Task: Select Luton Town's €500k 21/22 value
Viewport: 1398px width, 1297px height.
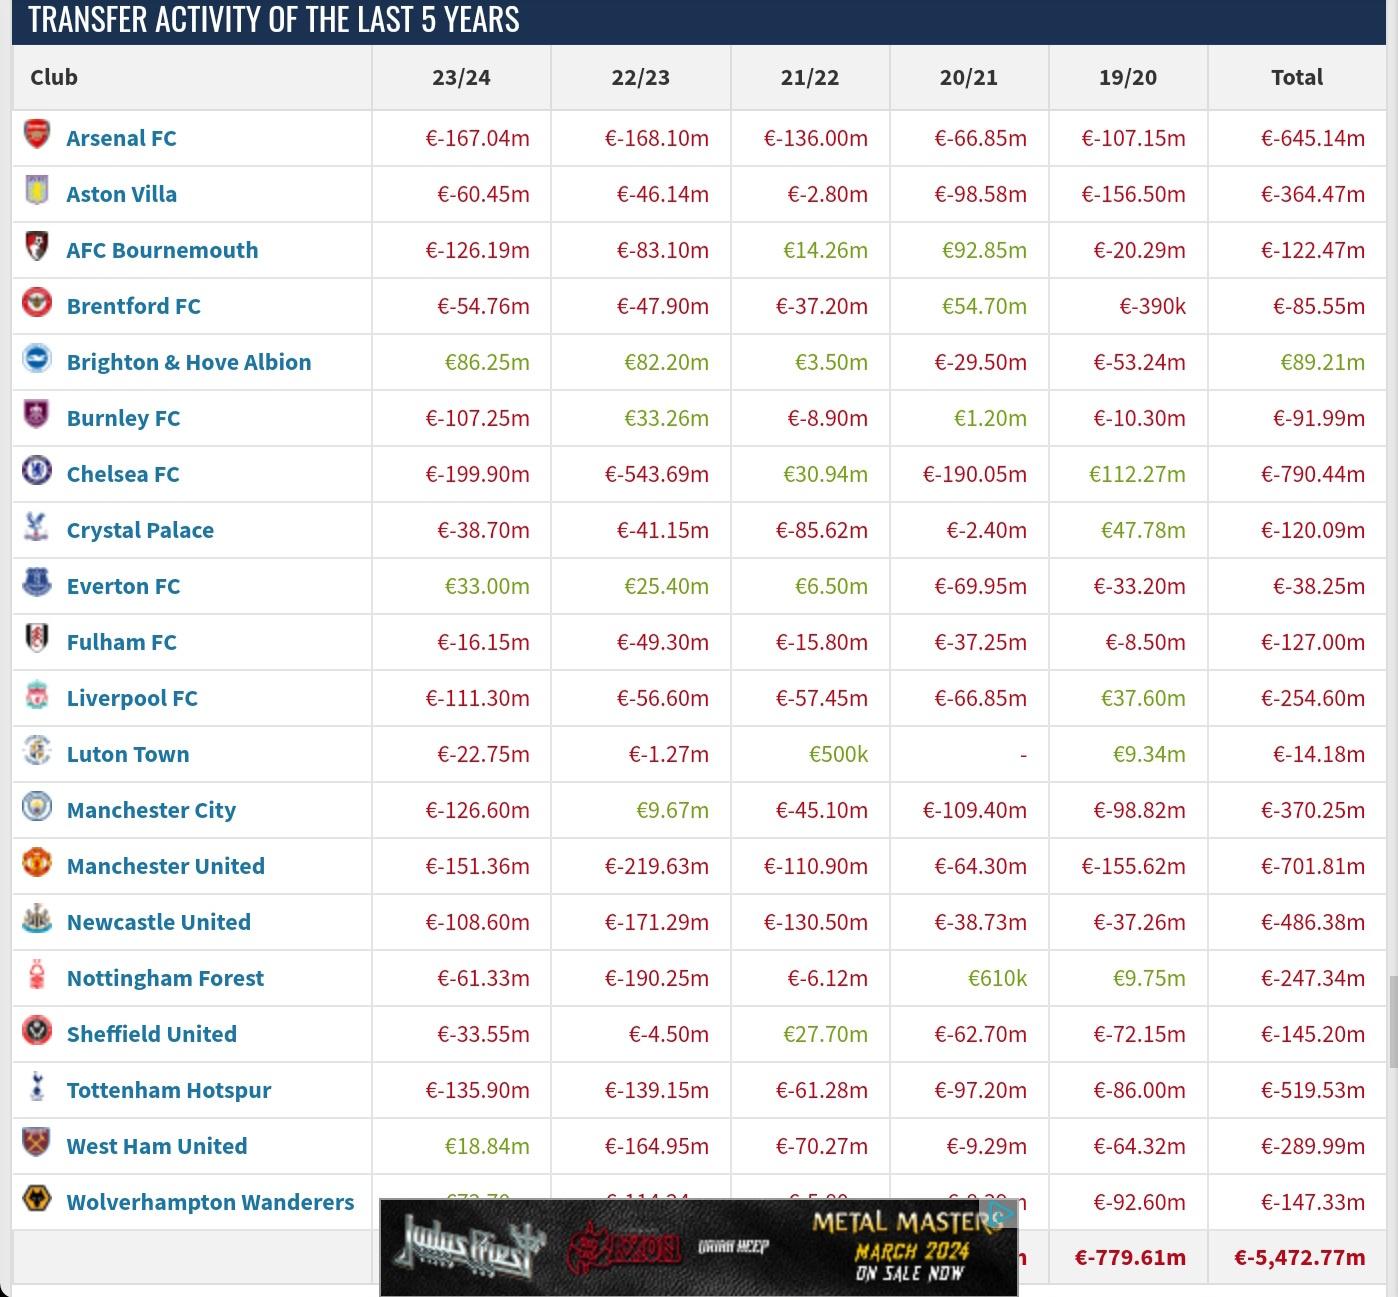Action: 838,754
